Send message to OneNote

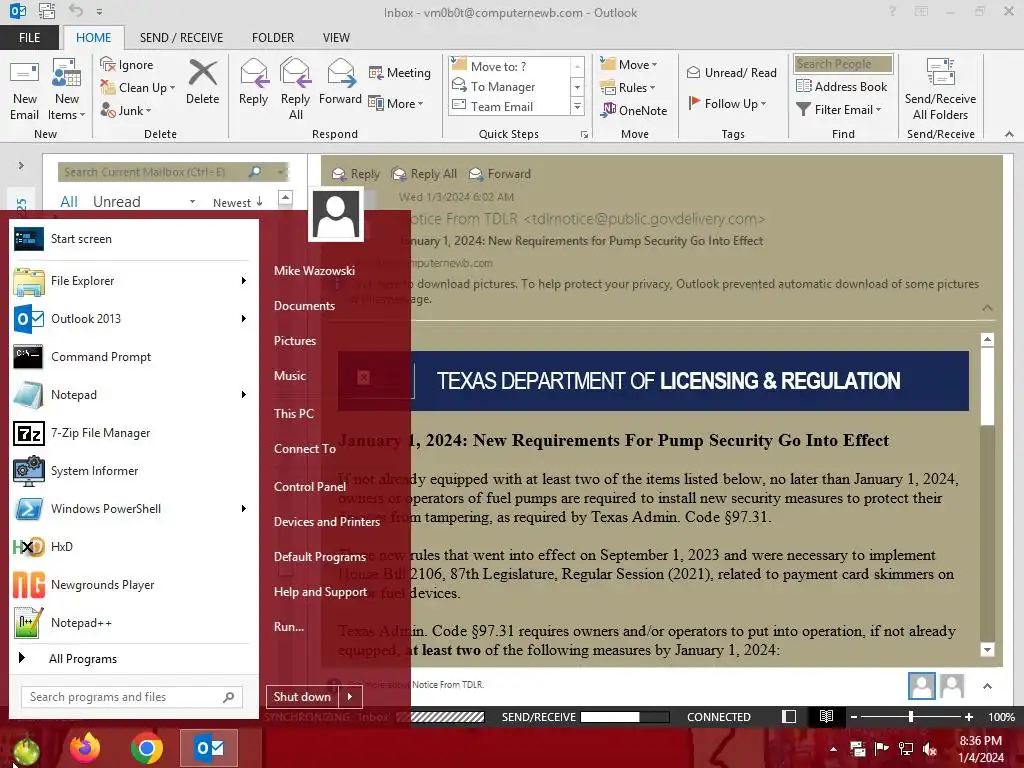(x=634, y=110)
